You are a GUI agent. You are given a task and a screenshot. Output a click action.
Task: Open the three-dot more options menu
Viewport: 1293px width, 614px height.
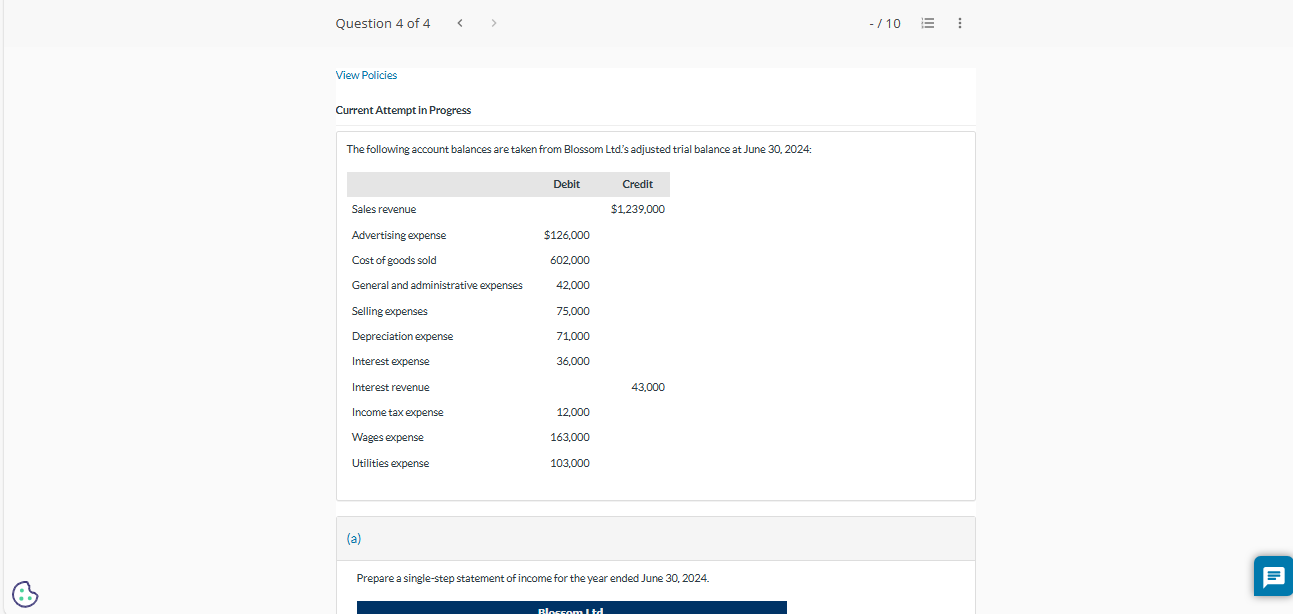(x=959, y=23)
